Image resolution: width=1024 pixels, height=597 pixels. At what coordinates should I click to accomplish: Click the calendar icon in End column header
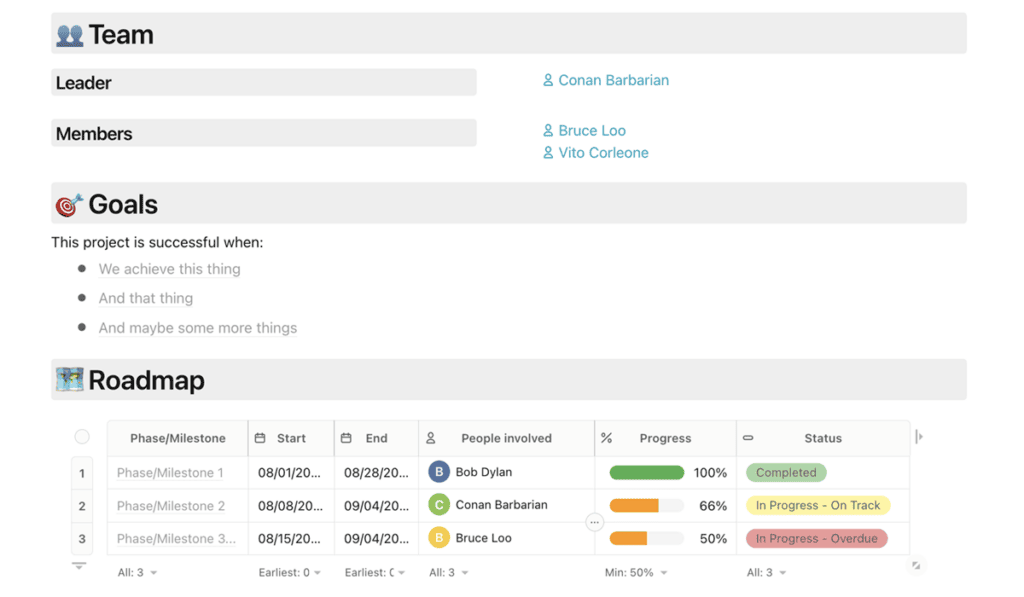click(x=346, y=438)
